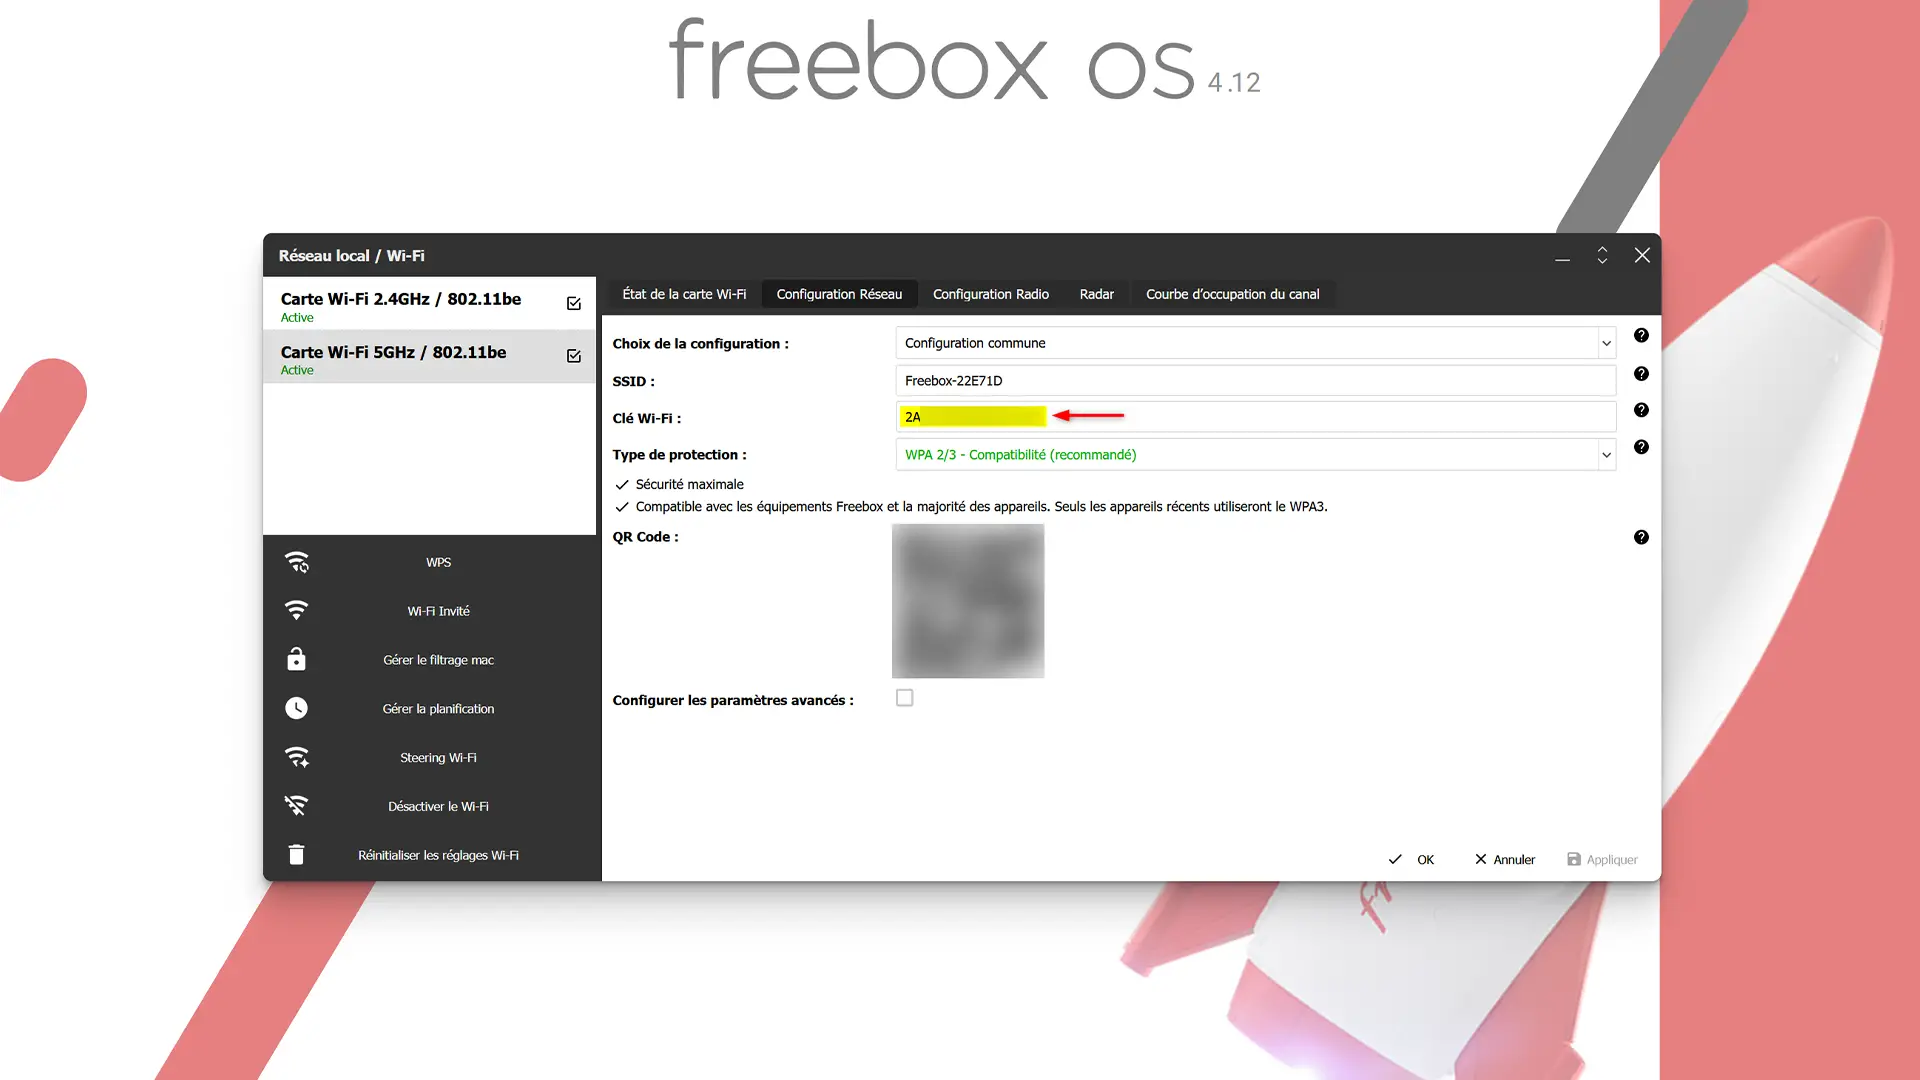Toggle the 5GHz Wi-Fi card checkbox
This screenshot has height=1080, width=1920.
pos(574,356)
